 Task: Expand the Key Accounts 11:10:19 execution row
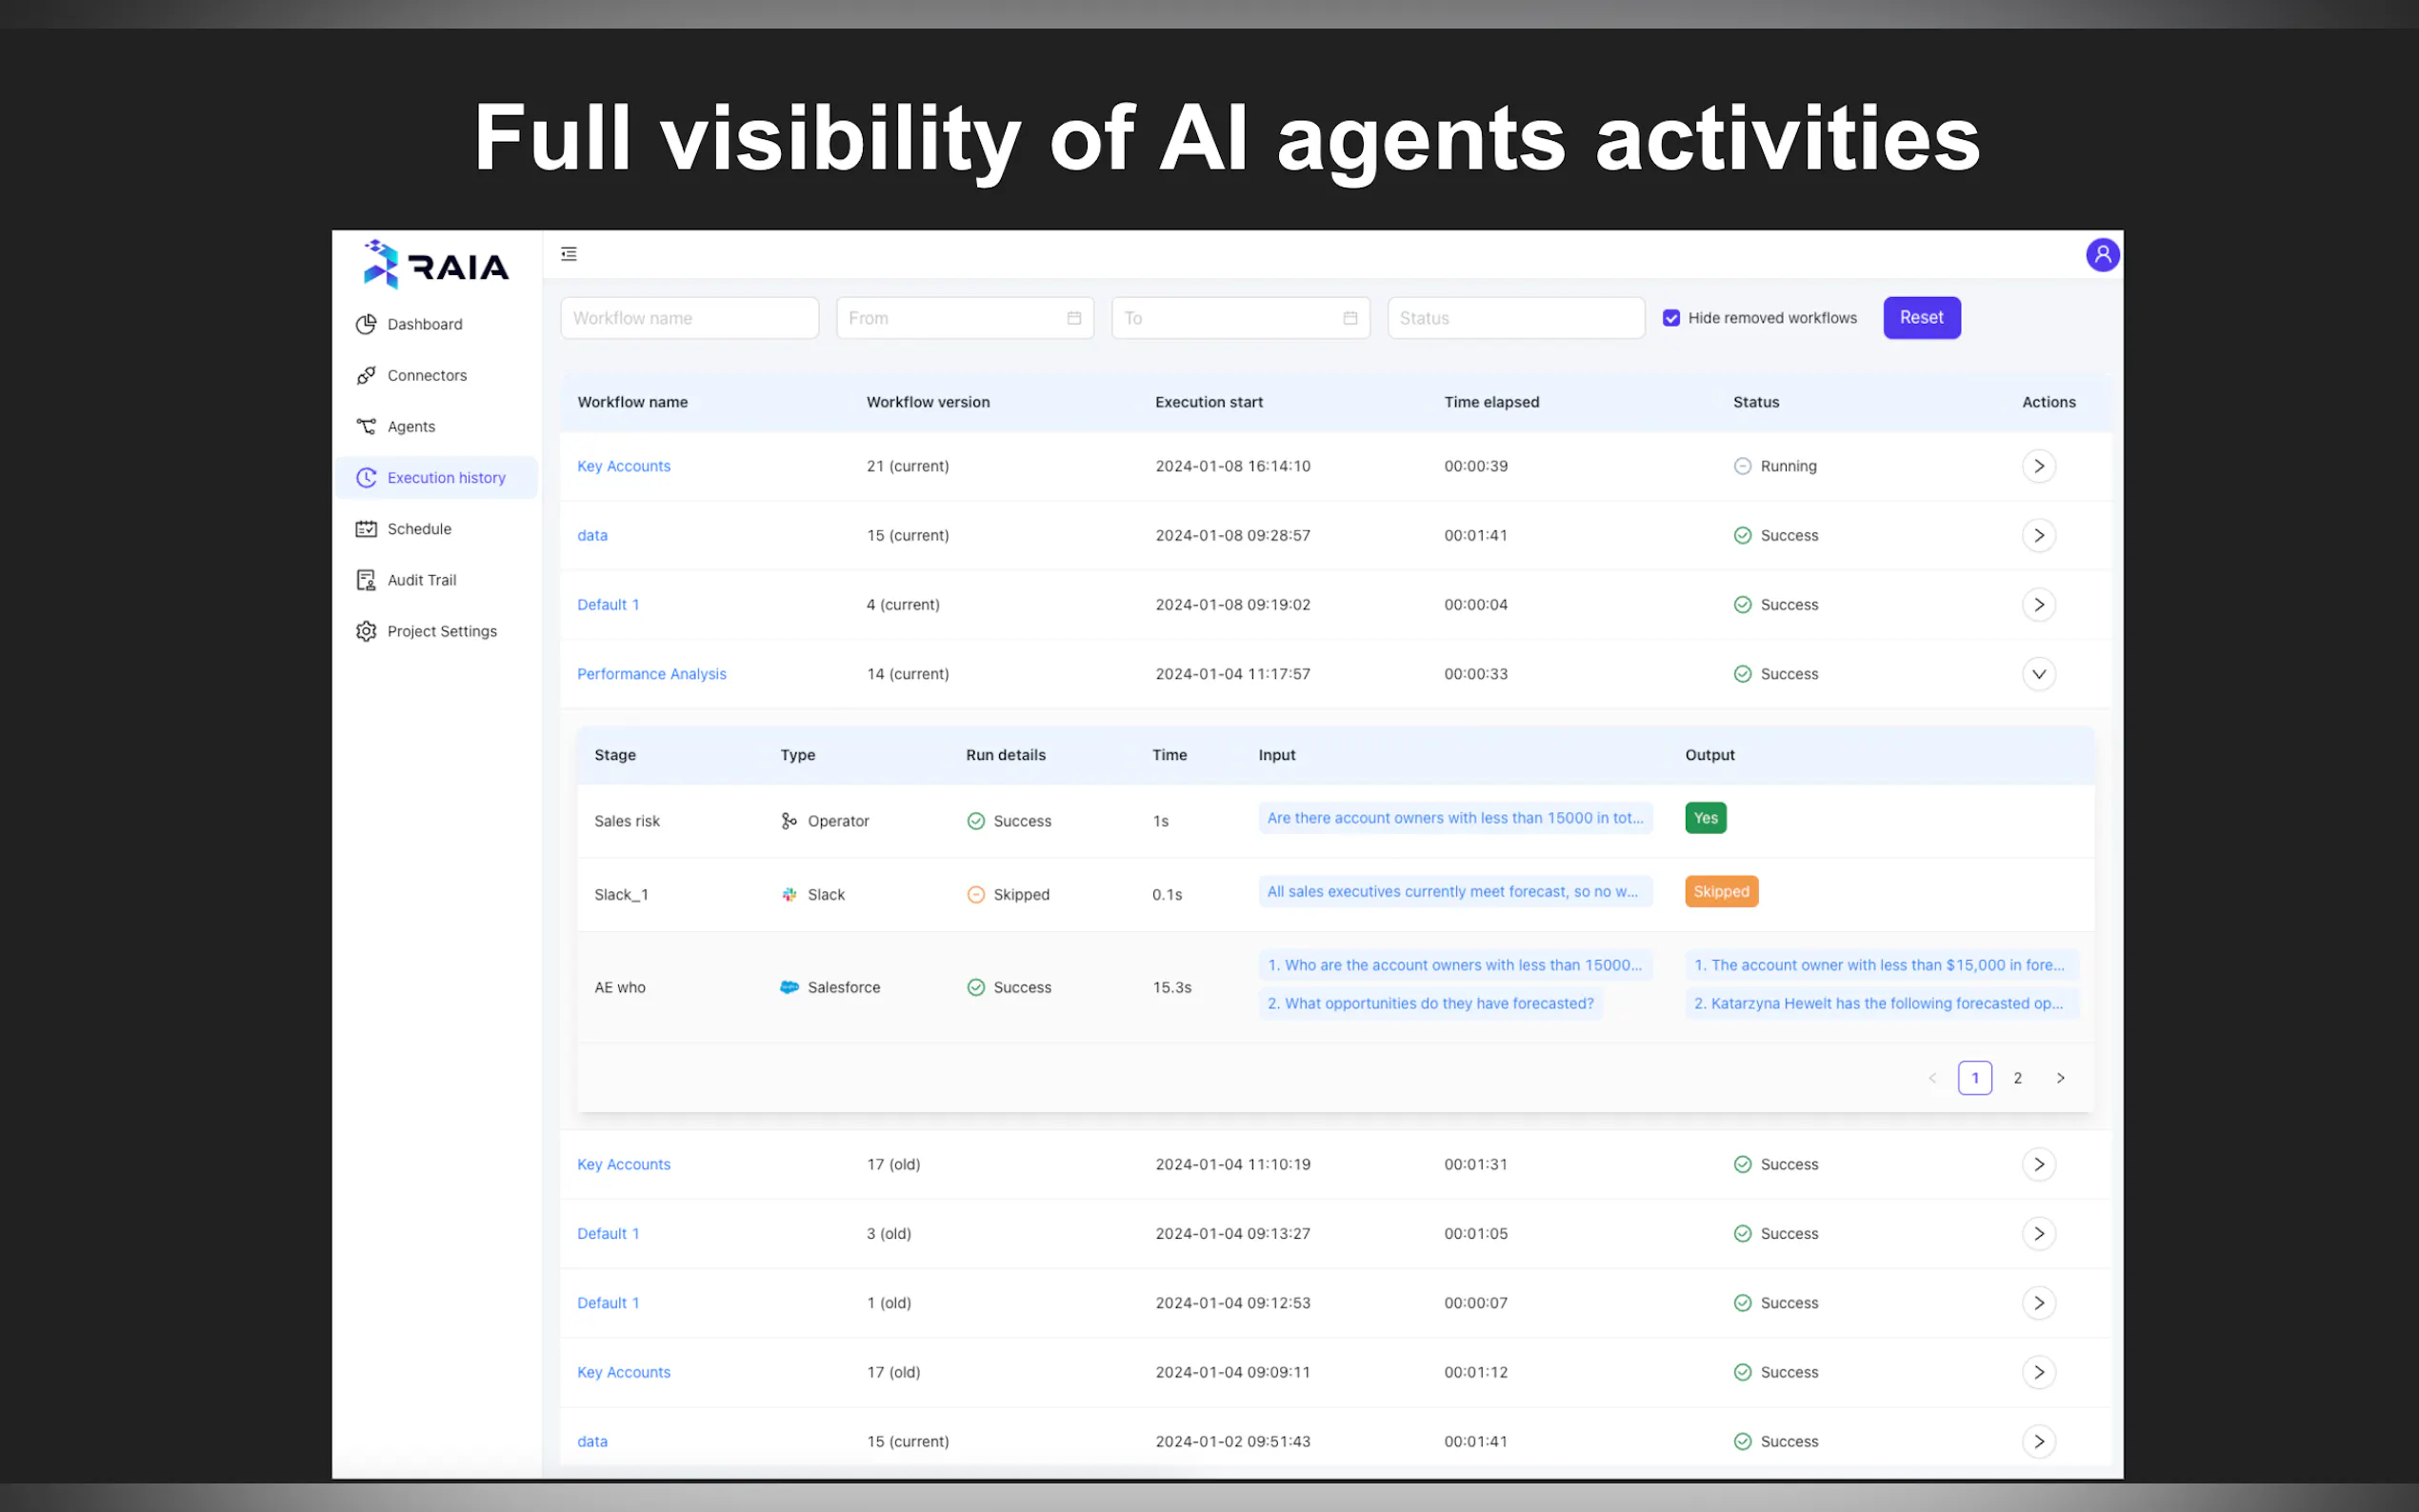pyautogui.click(x=2038, y=1164)
